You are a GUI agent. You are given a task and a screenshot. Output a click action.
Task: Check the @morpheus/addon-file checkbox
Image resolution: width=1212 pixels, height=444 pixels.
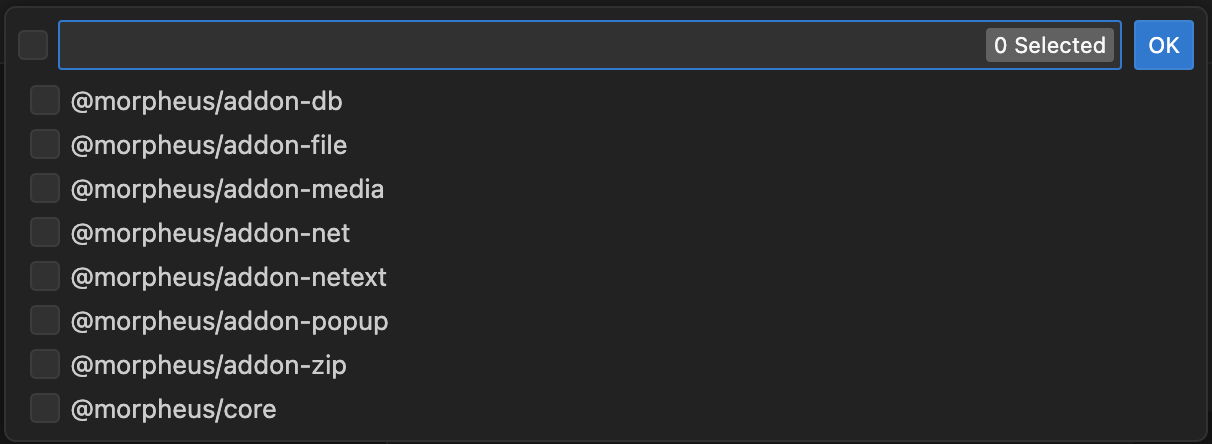[45, 144]
